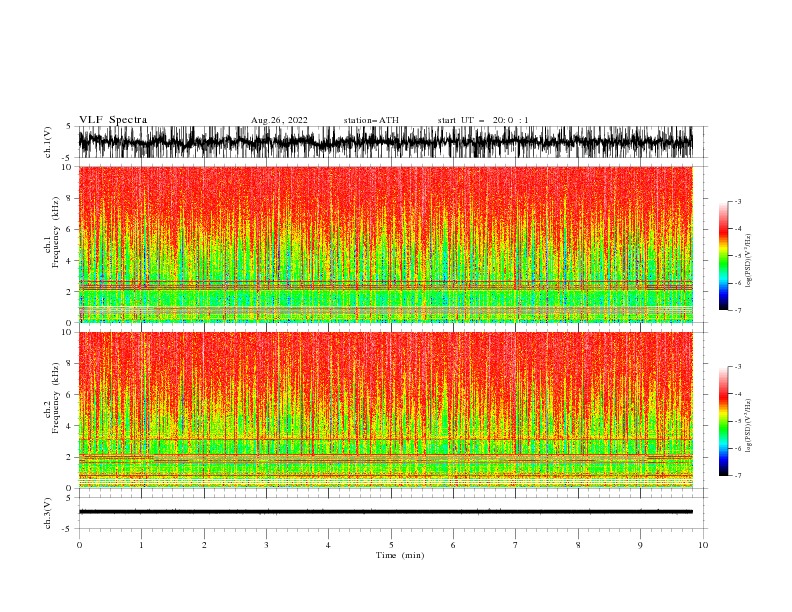Click the ch.2 spectrogram plot
The width and height of the screenshot is (792, 612).
click(386, 410)
